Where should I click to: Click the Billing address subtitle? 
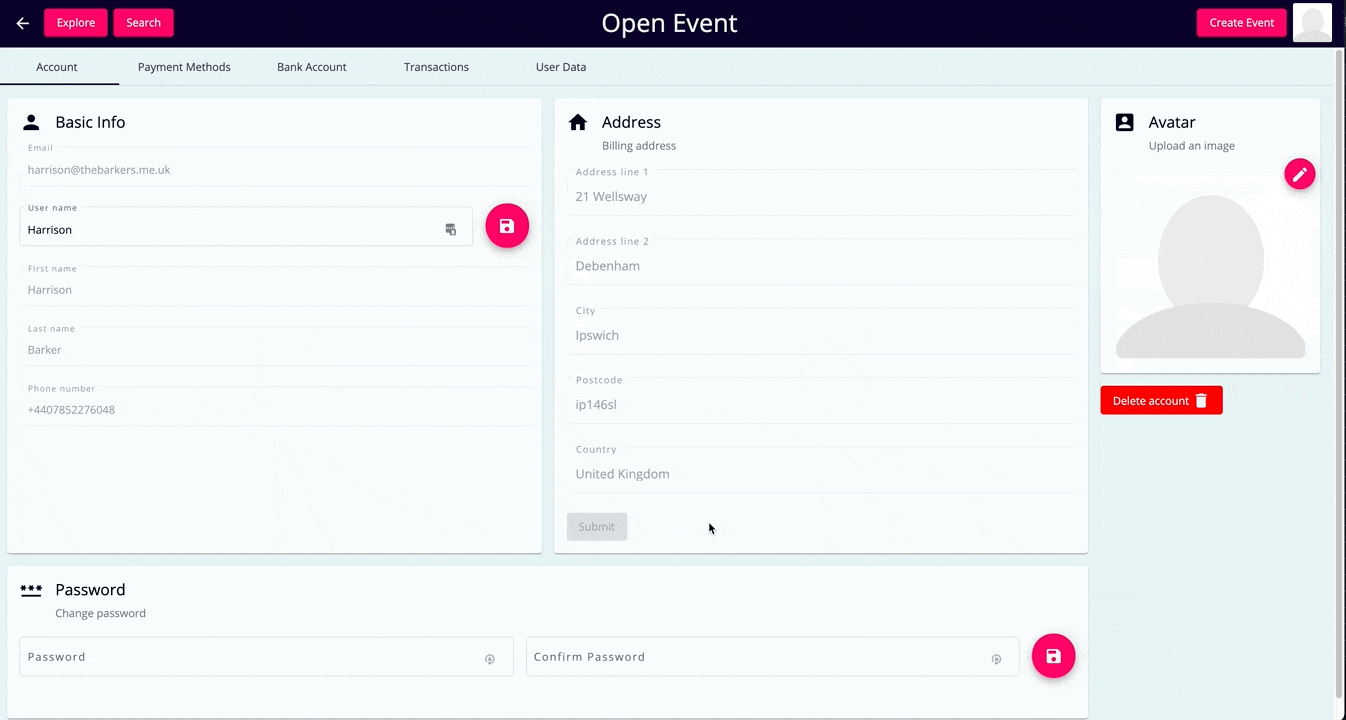coord(639,146)
